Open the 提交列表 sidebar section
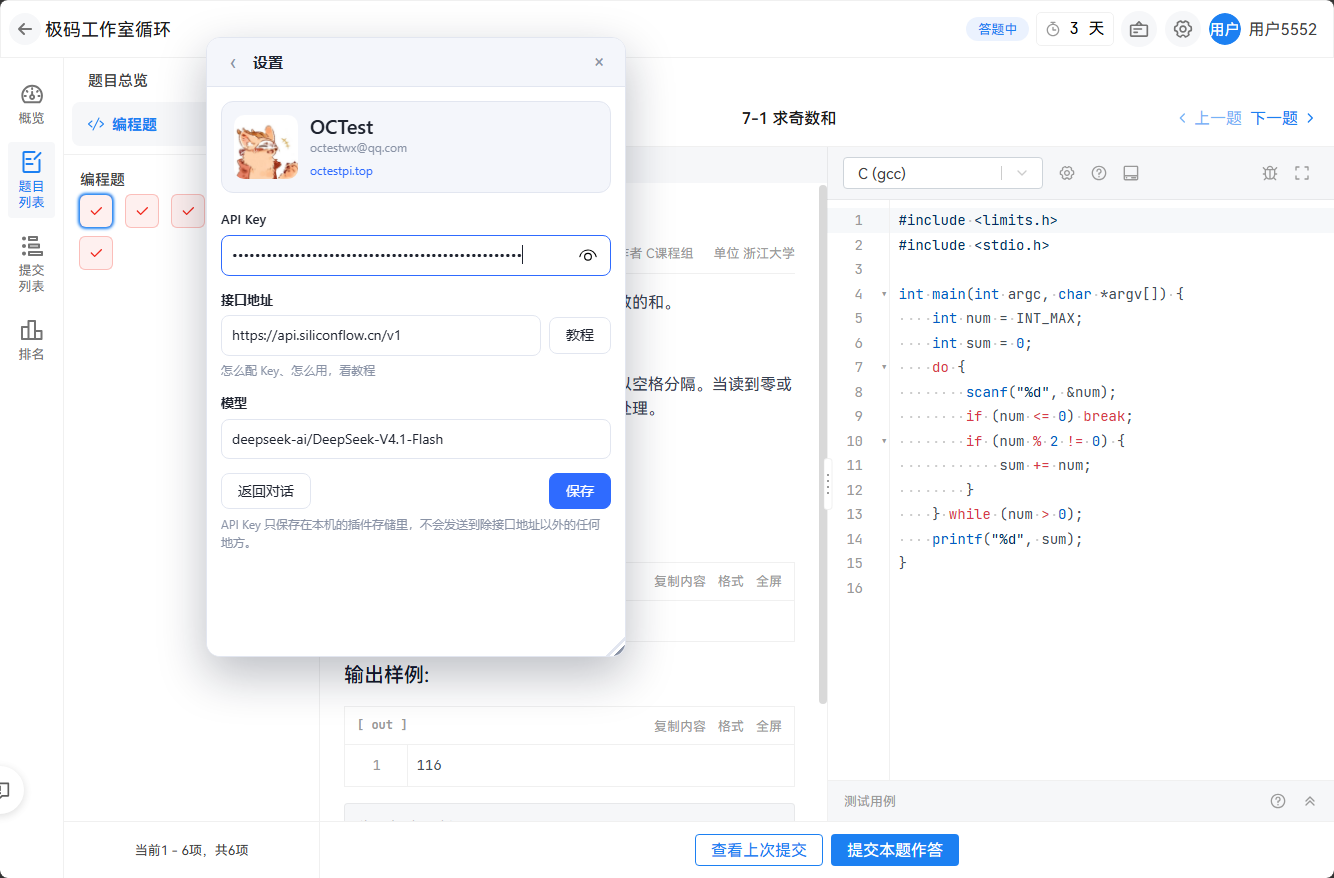This screenshot has height=878, width=1334. 32,263
